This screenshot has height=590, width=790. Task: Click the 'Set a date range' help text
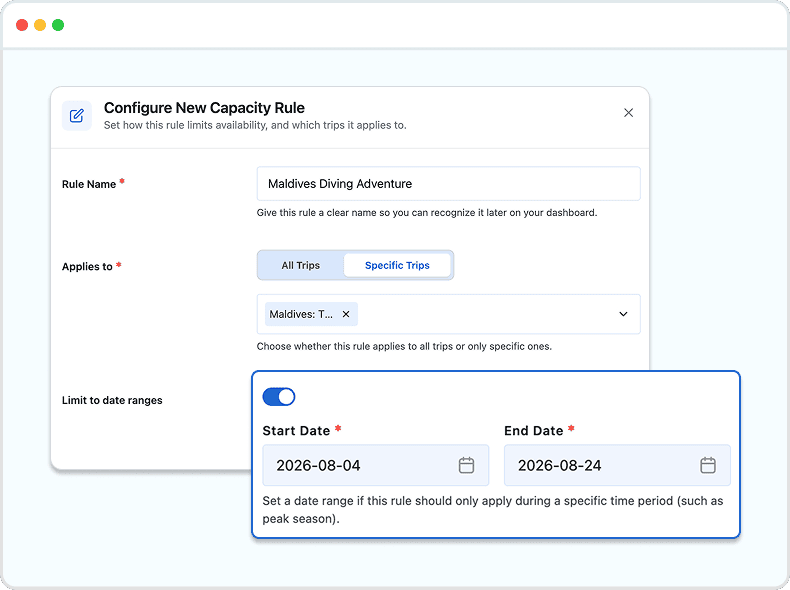(x=493, y=510)
